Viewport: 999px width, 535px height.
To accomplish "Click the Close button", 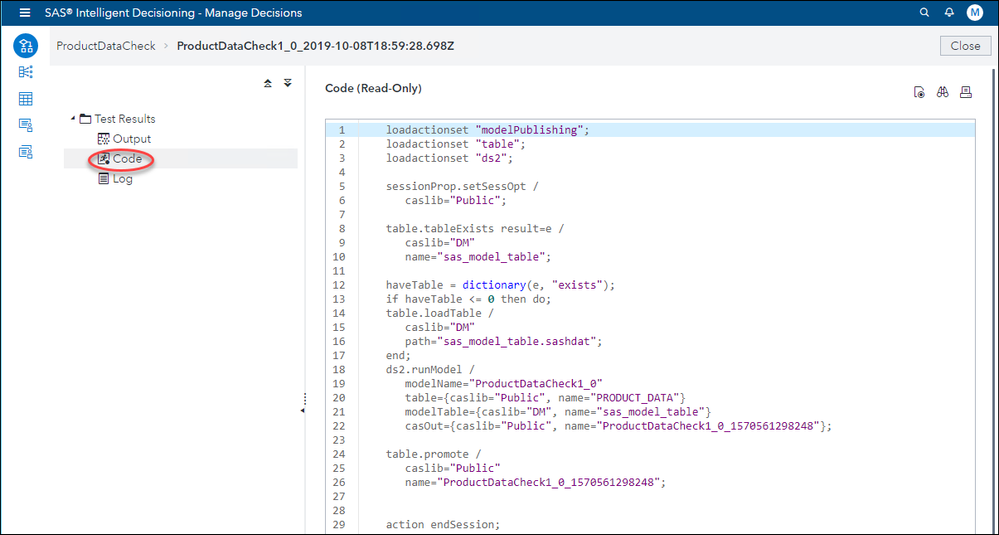I will click(x=965, y=46).
